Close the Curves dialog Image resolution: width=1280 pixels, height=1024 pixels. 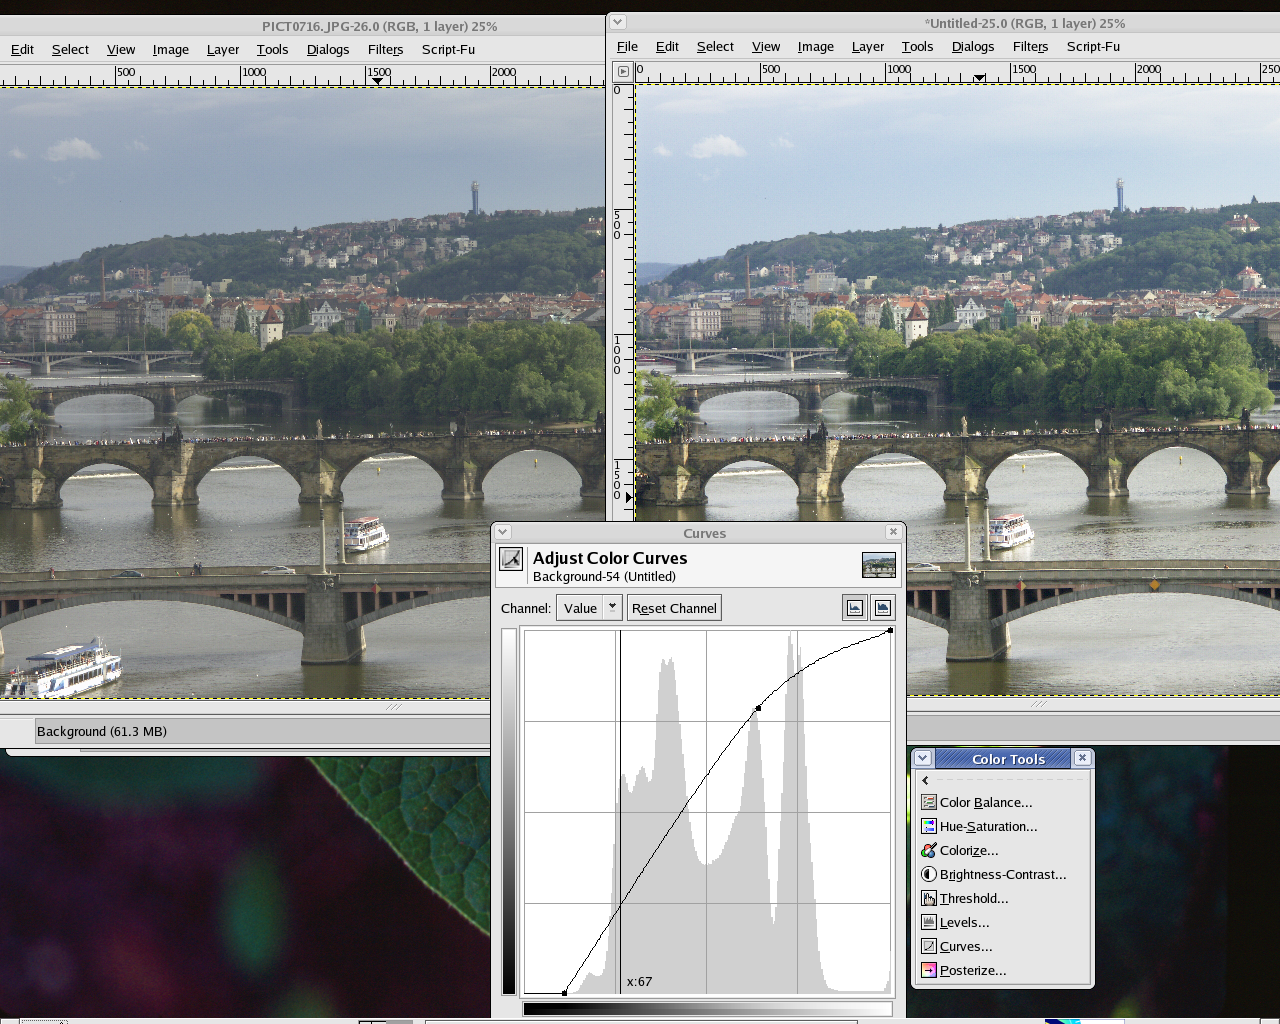coord(893,532)
